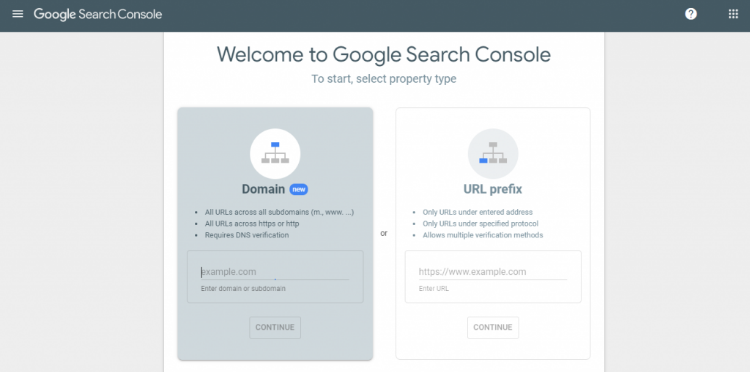Screen dimensions: 750x372
Task: Click 'Only URLs under entered address' bullet
Action: (x=477, y=212)
